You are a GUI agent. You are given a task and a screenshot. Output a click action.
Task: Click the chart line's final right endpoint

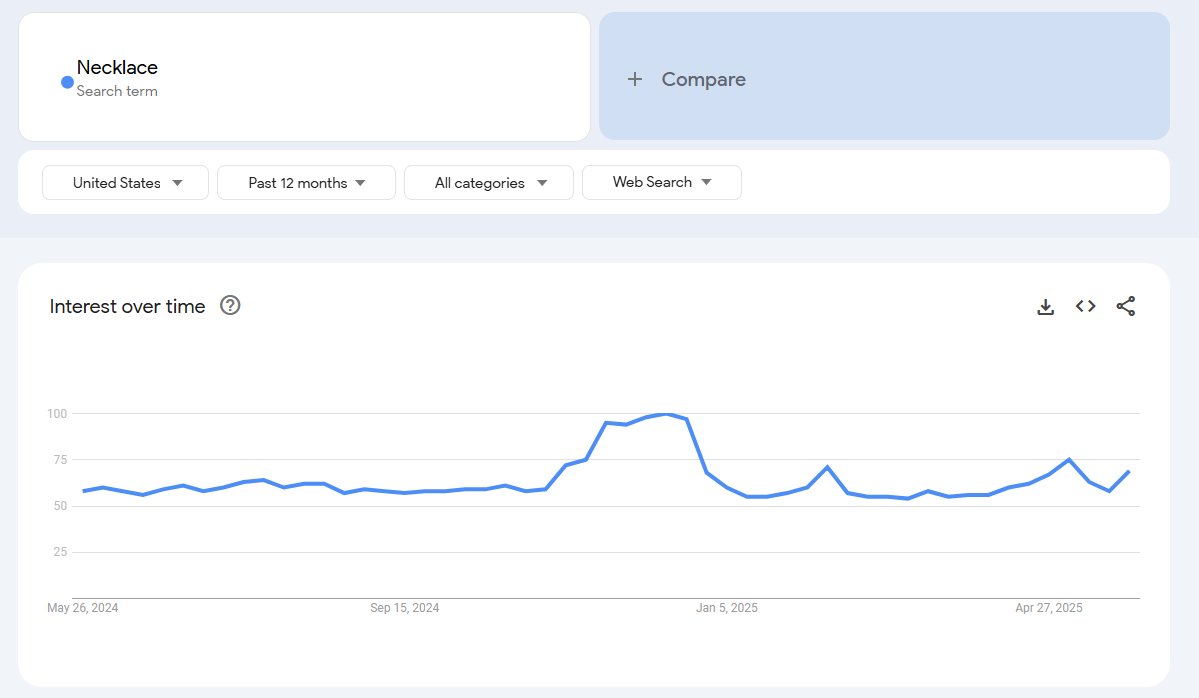[x=1129, y=471]
